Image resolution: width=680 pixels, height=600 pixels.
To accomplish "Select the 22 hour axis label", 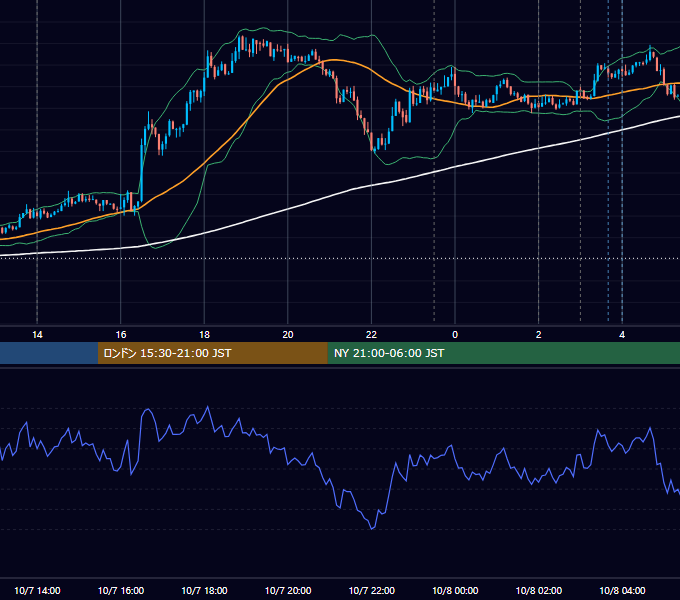I will pos(371,335).
